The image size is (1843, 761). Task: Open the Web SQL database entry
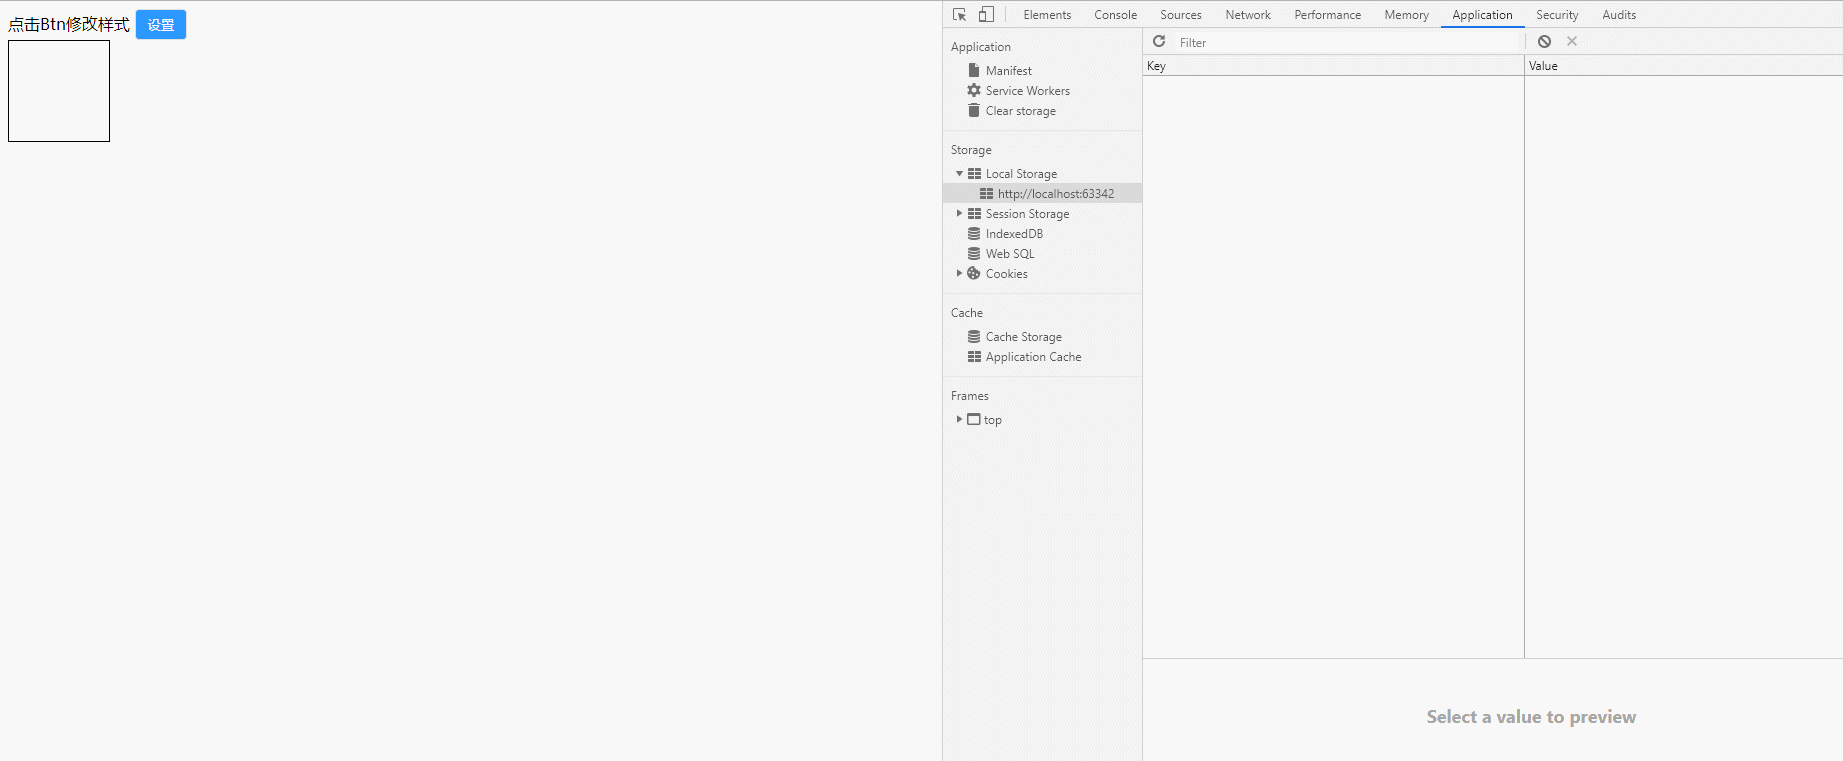tap(1010, 254)
